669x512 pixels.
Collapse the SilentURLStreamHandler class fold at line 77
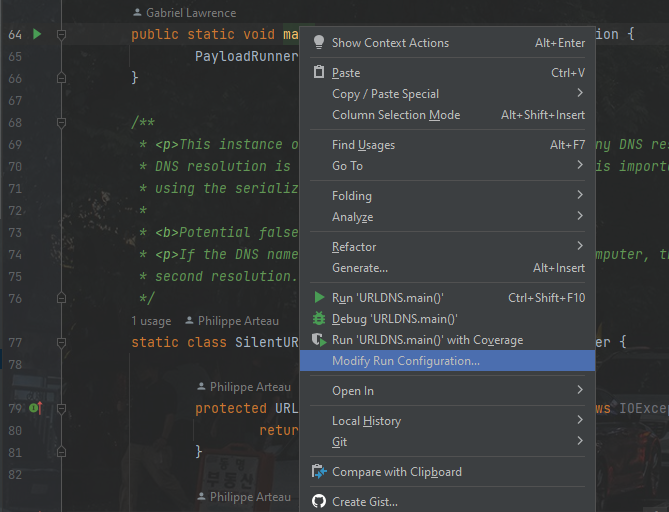[x=61, y=342]
